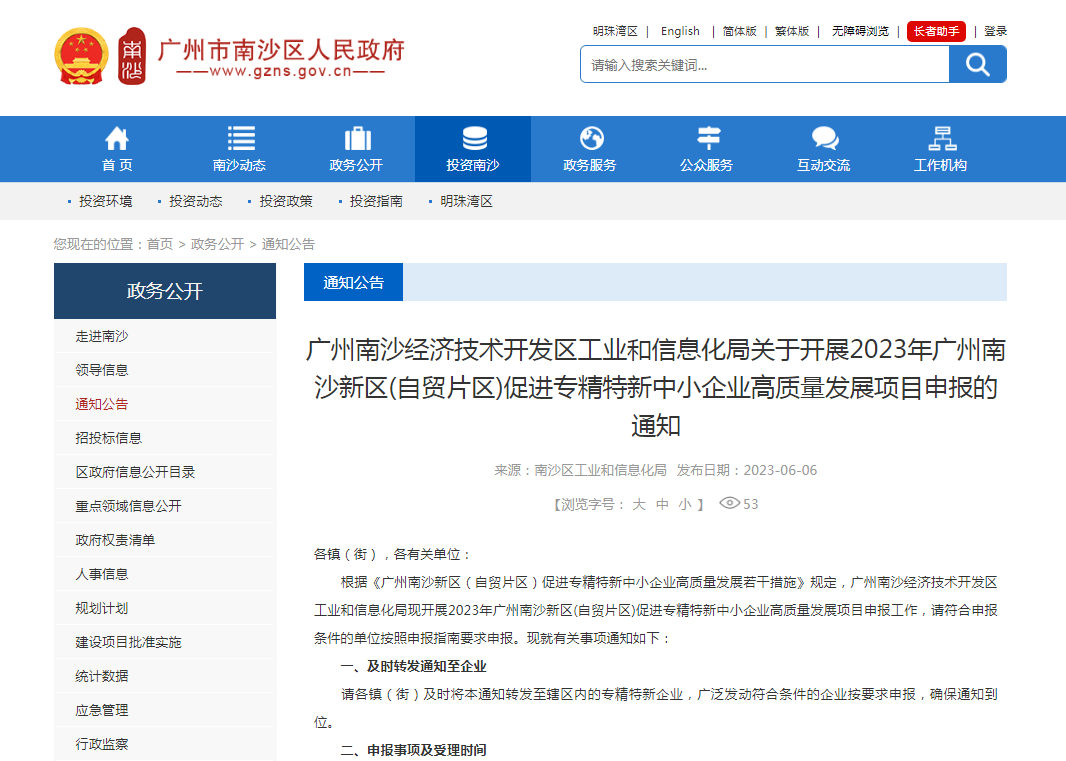Click source text 南沙区工业和信息化局

point(600,470)
